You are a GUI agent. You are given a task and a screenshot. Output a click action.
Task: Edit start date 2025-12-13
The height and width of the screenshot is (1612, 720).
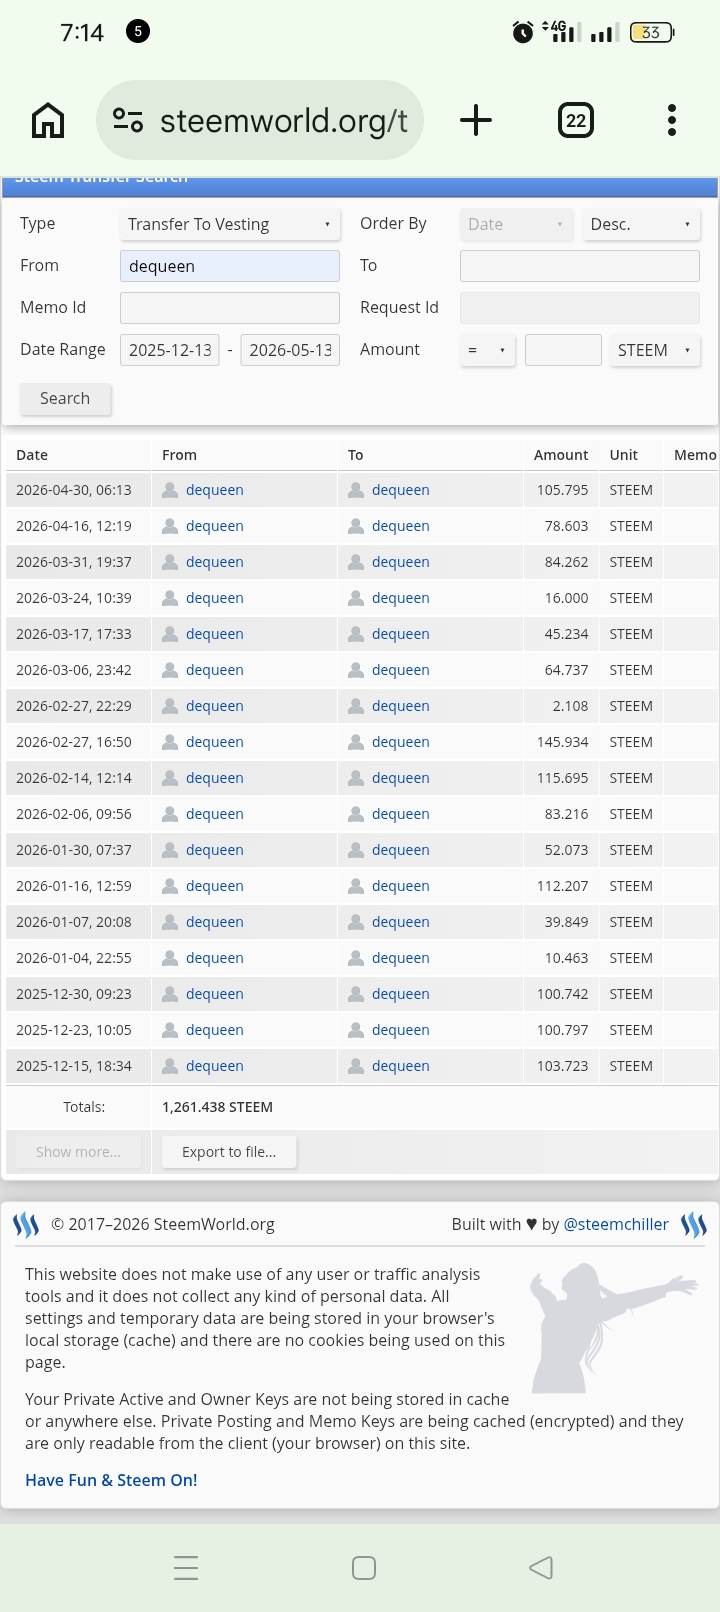click(x=170, y=350)
